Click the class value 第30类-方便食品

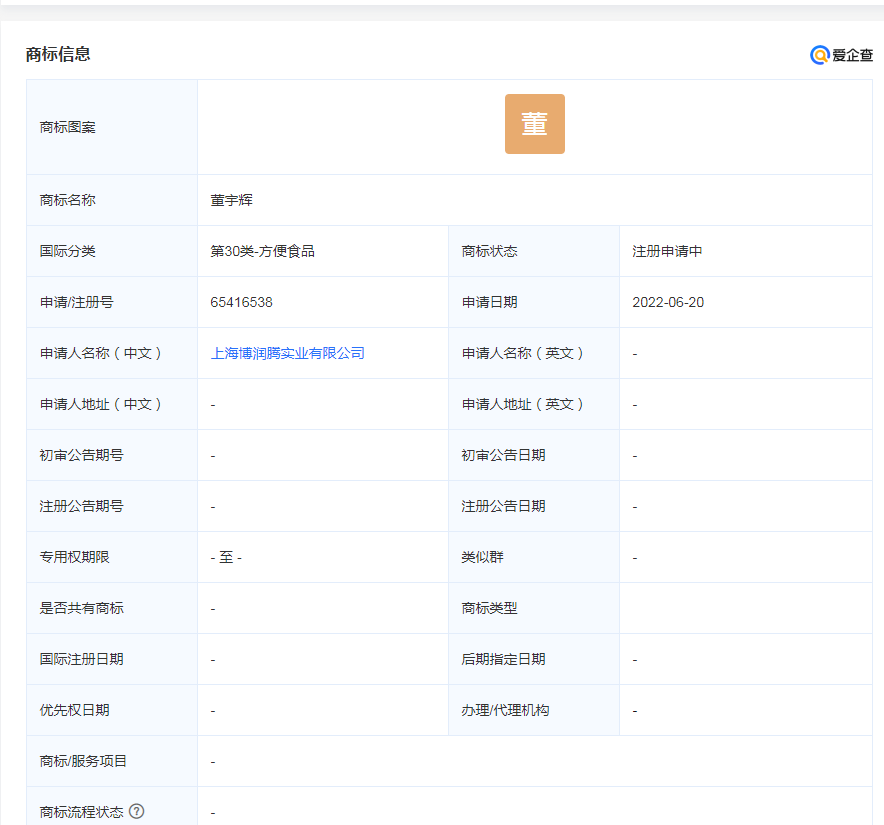click(262, 251)
